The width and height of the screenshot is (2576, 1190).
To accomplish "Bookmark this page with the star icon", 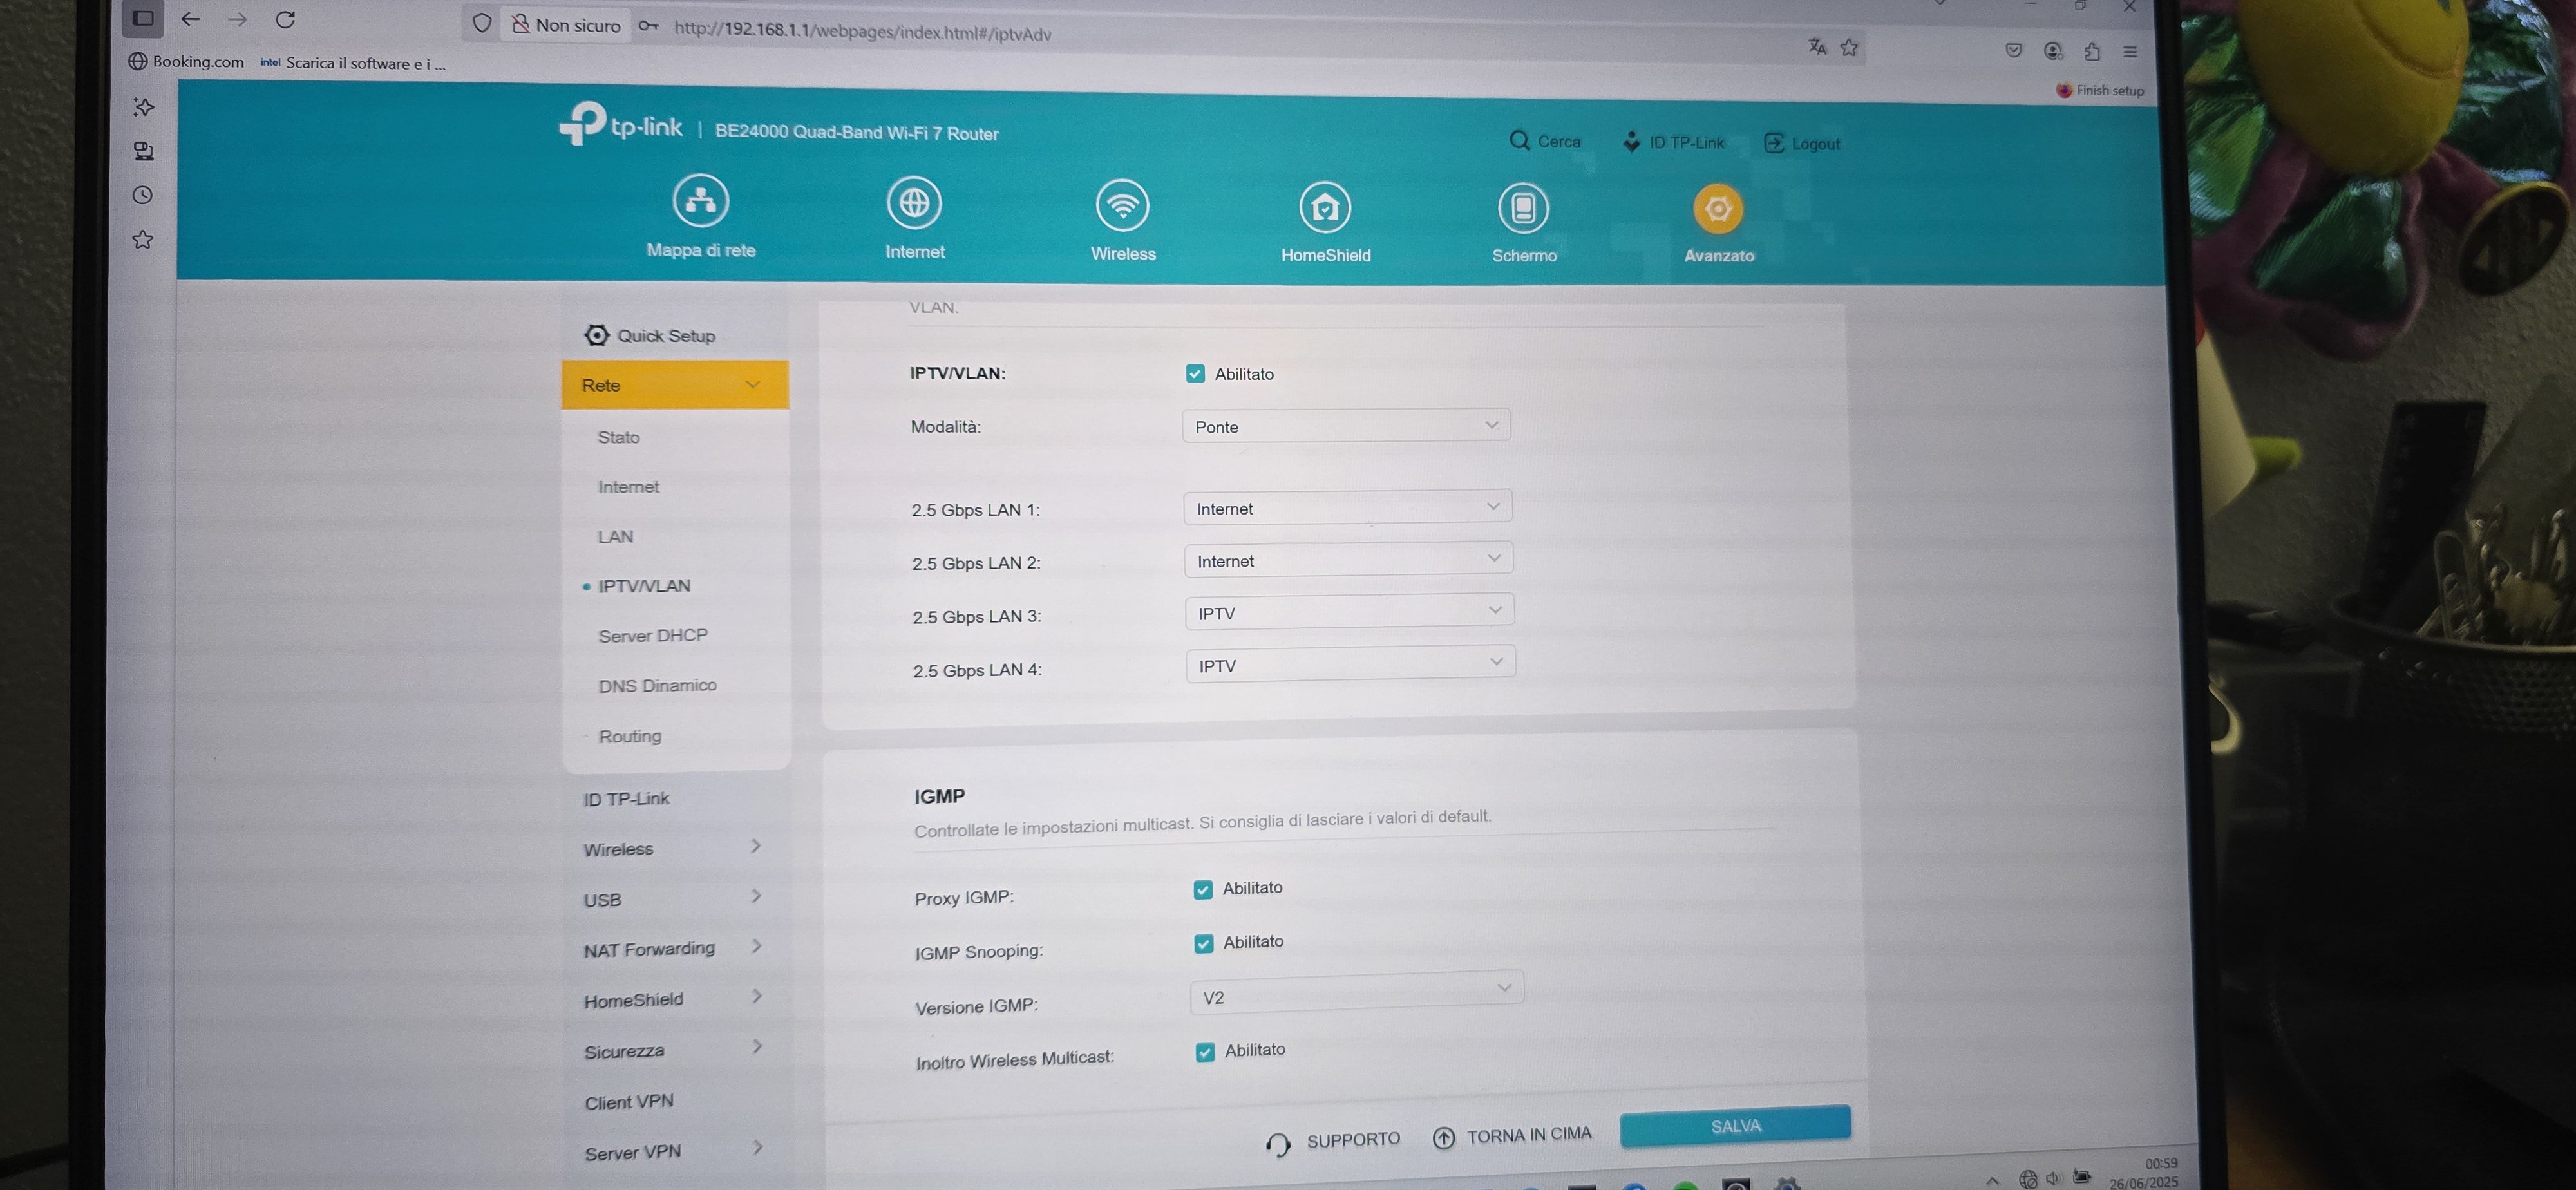I will 1849,48.
